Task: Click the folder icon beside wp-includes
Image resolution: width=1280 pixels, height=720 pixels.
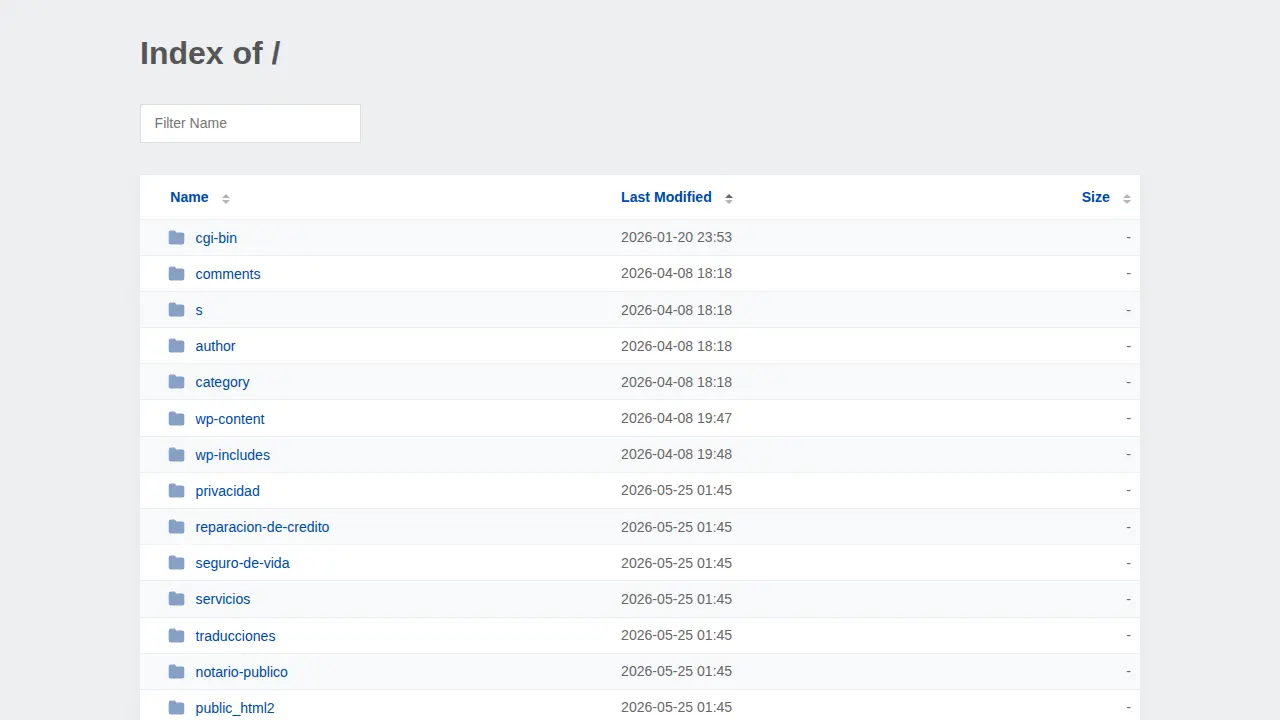Action: (x=177, y=454)
